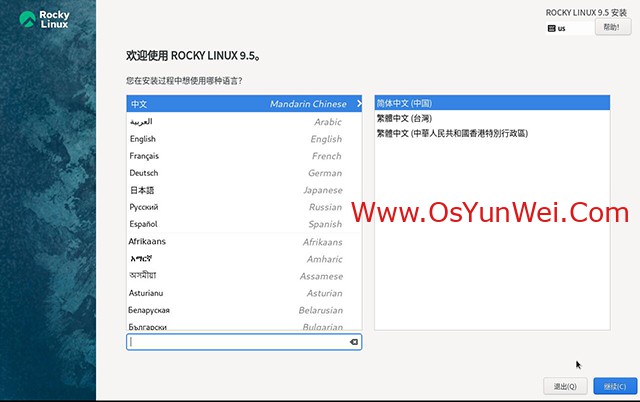Select the Assamese language row
The image size is (640, 402).
pos(244,276)
